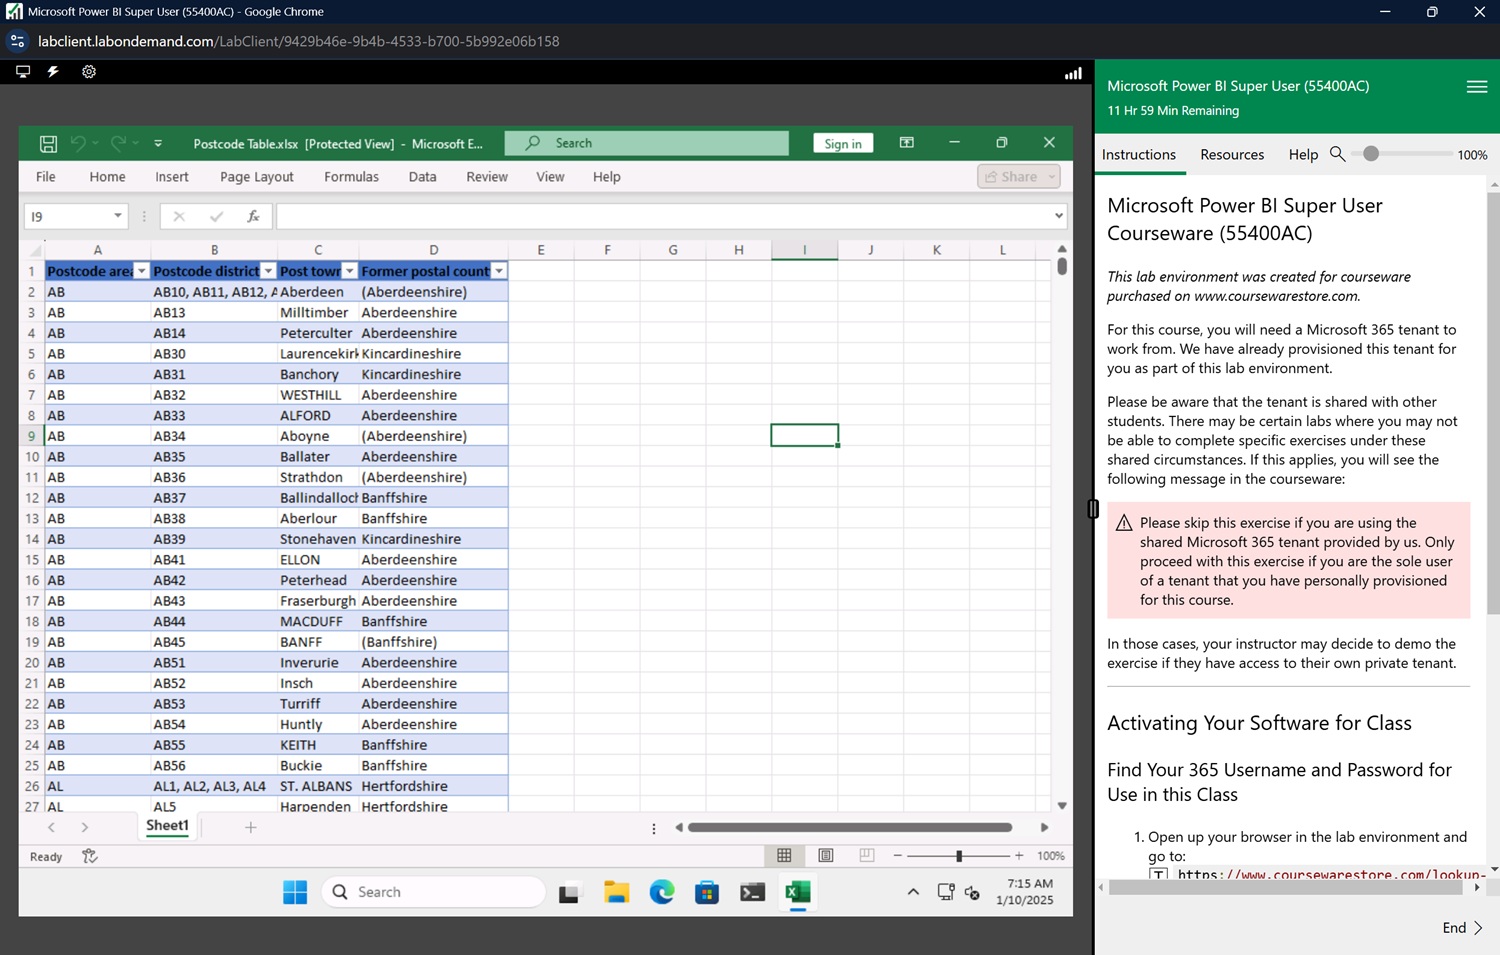Select the Sheet1 worksheet tab

point(167,826)
